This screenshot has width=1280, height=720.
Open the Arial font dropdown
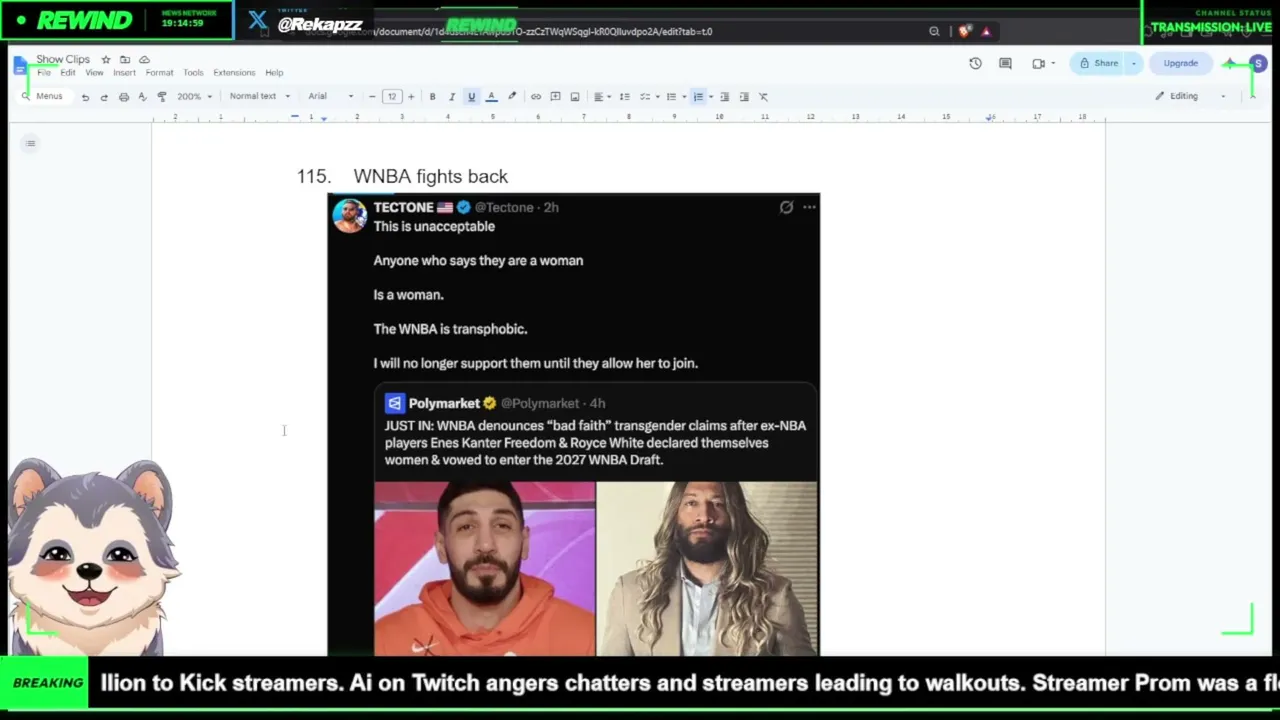coord(331,97)
